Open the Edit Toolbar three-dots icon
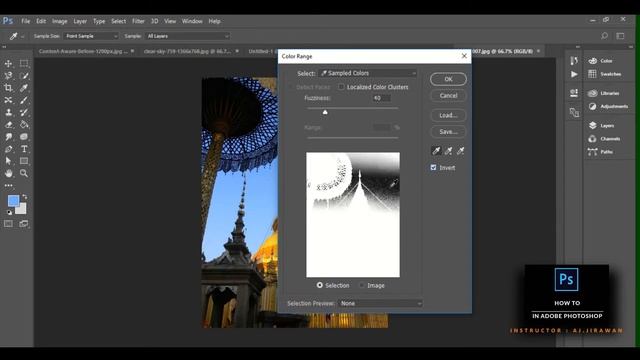The image size is (640, 360). point(8,185)
